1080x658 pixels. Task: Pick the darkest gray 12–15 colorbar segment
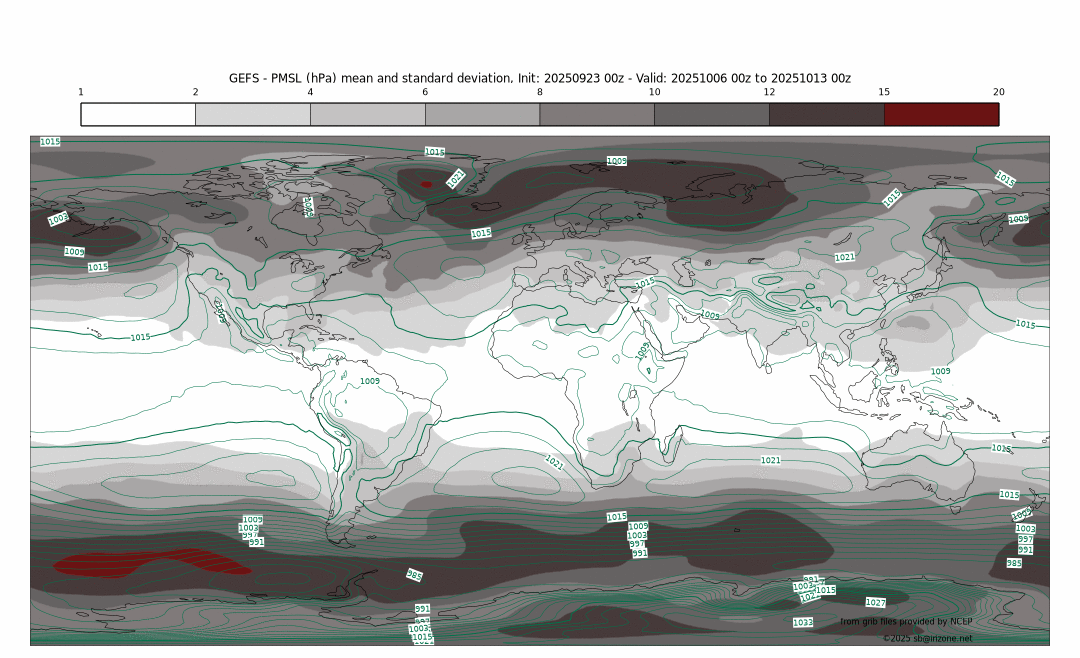(x=826, y=114)
